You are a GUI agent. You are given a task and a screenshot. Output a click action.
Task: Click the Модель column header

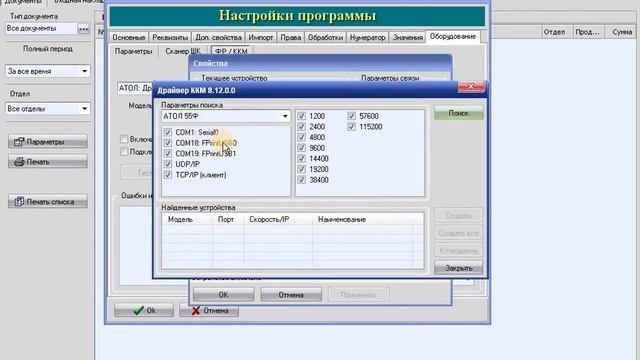[x=187, y=220]
